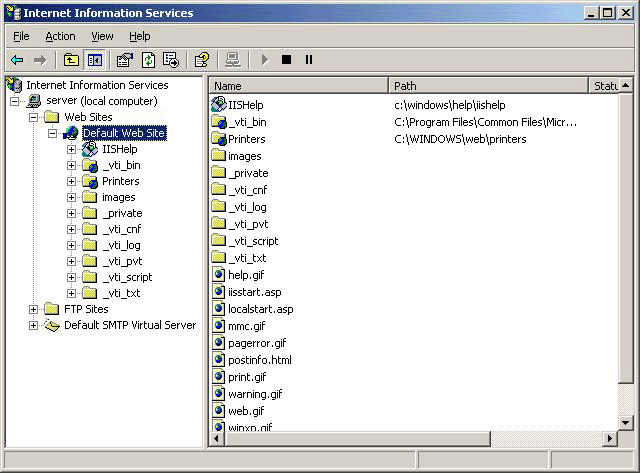Screen dimensions: 640x473
Task: Click the vertical scrollbar down arrow
Action: [625, 423]
